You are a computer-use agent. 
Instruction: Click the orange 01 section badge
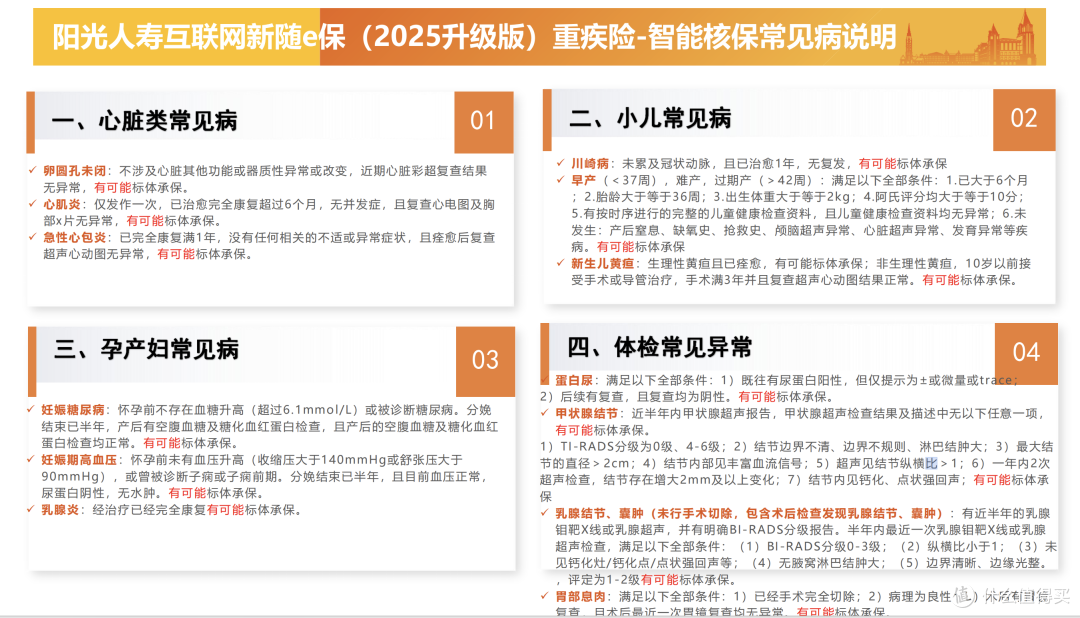[484, 122]
